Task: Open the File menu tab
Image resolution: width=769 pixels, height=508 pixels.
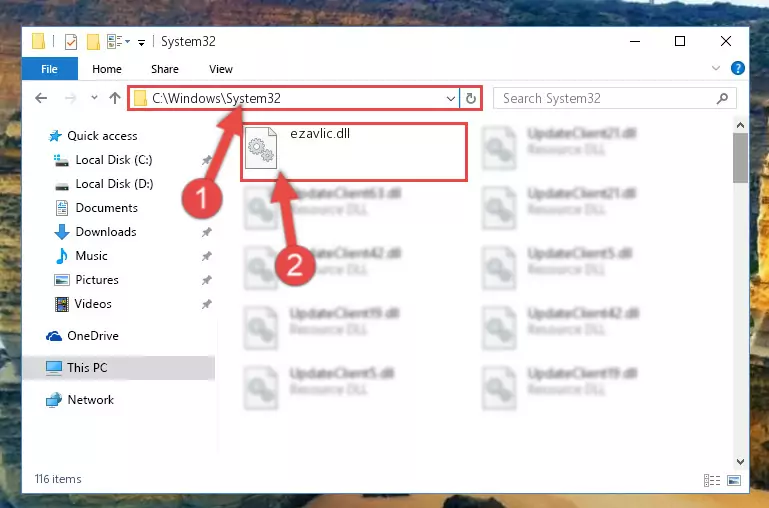Action: [x=50, y=69]
